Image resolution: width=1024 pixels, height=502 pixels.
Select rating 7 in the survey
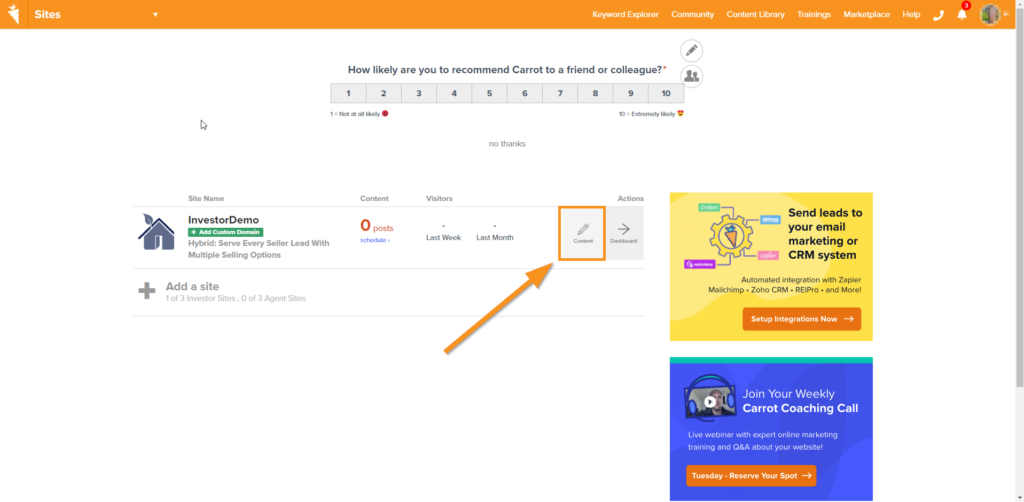[560, 93]
